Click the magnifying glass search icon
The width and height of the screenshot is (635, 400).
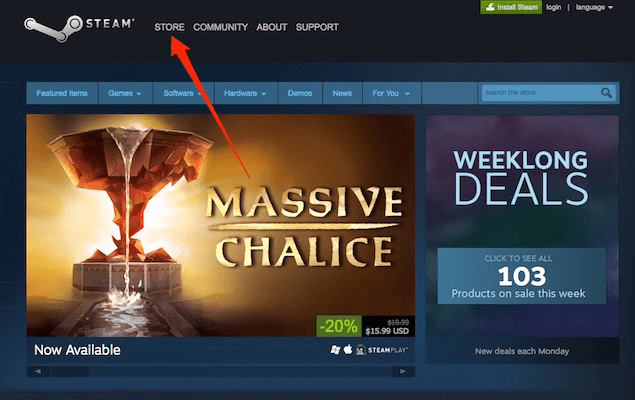[606, 93]
